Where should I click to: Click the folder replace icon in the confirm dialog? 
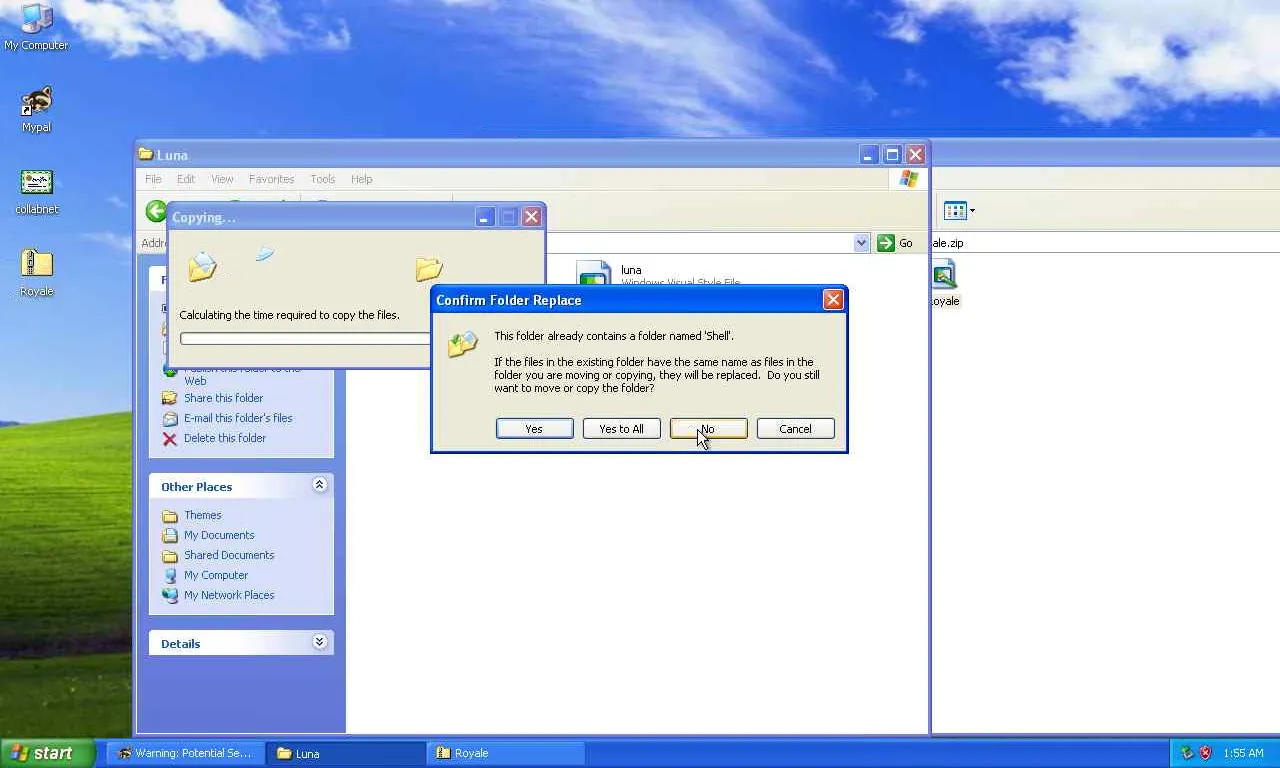[463, 345]
